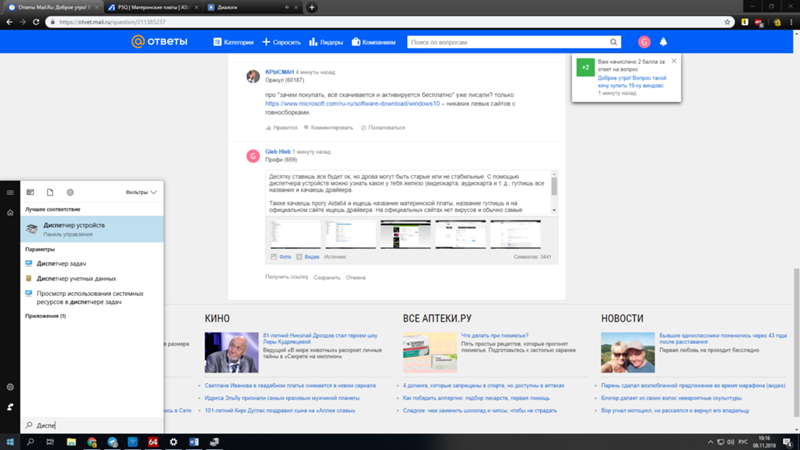Click the taskbar search magnifier
Viewport: 800px width, 450px height.
point(30,442)
